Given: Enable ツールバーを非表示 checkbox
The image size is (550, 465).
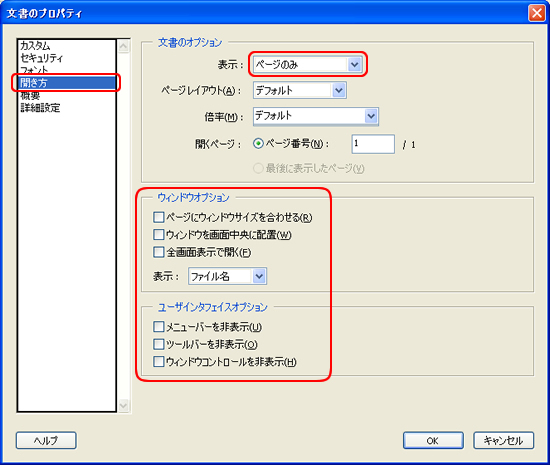Looking at the screenshot, I should tap(159, 344).
